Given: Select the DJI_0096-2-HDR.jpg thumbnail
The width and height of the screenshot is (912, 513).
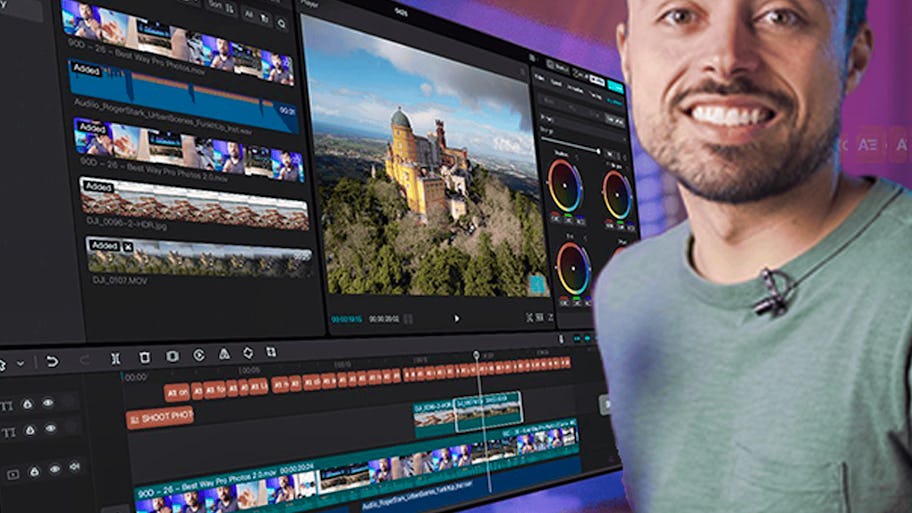Looking at the screenshot, I should click(194, 204).
